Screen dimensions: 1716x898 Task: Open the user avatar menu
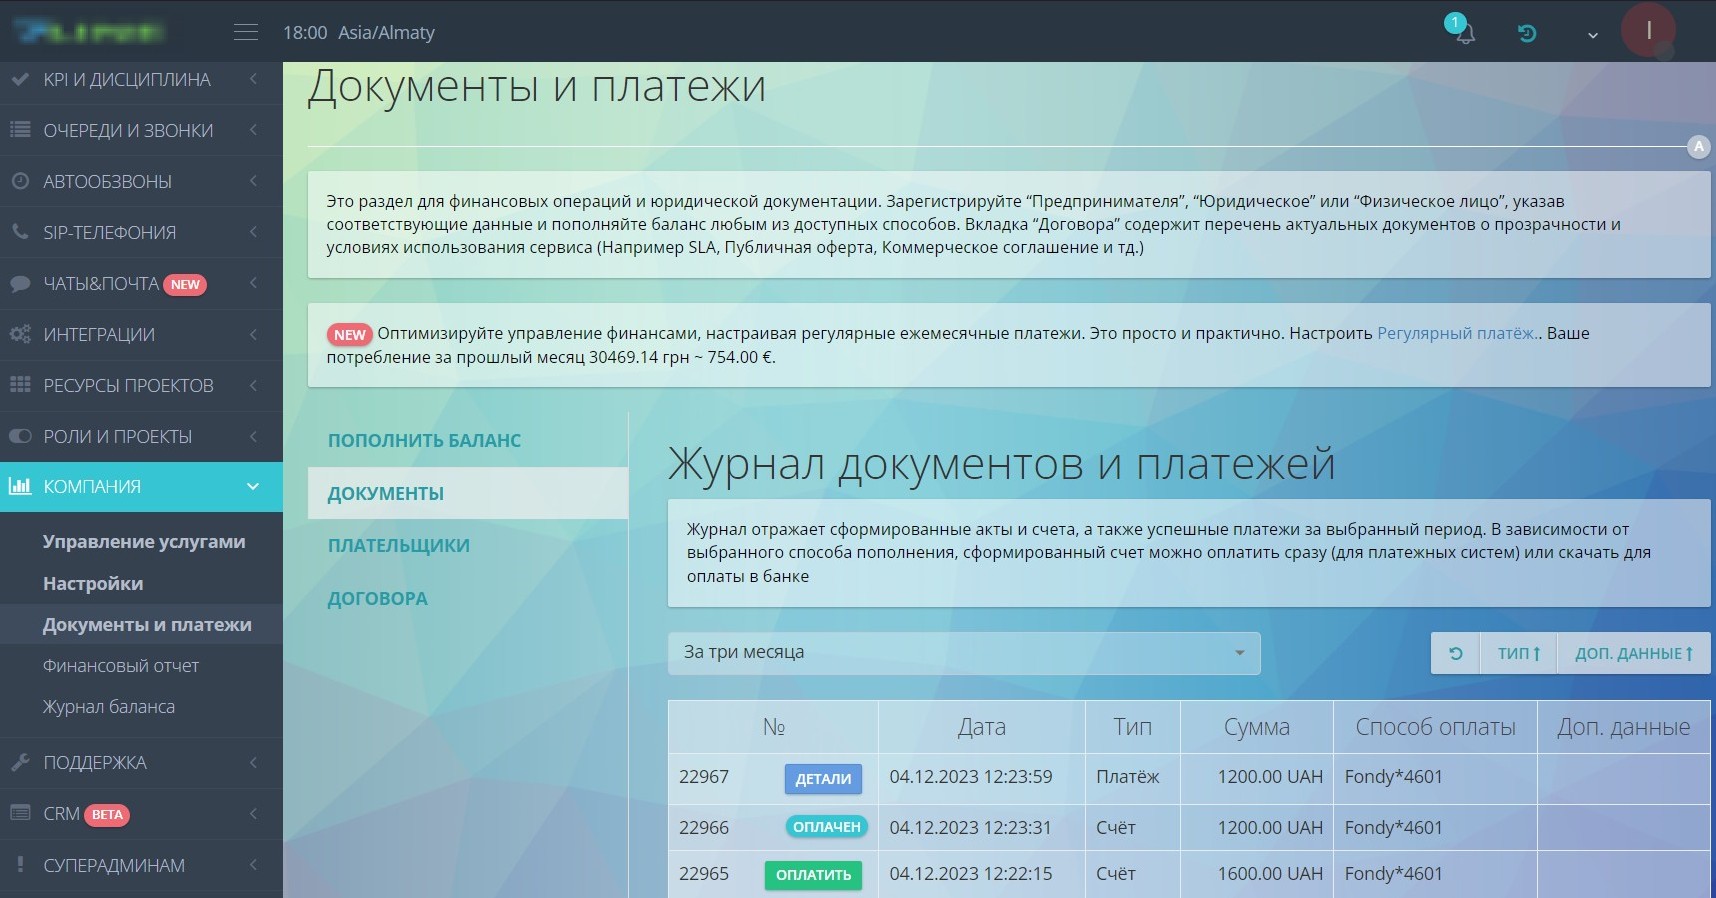pos(1648,31)
